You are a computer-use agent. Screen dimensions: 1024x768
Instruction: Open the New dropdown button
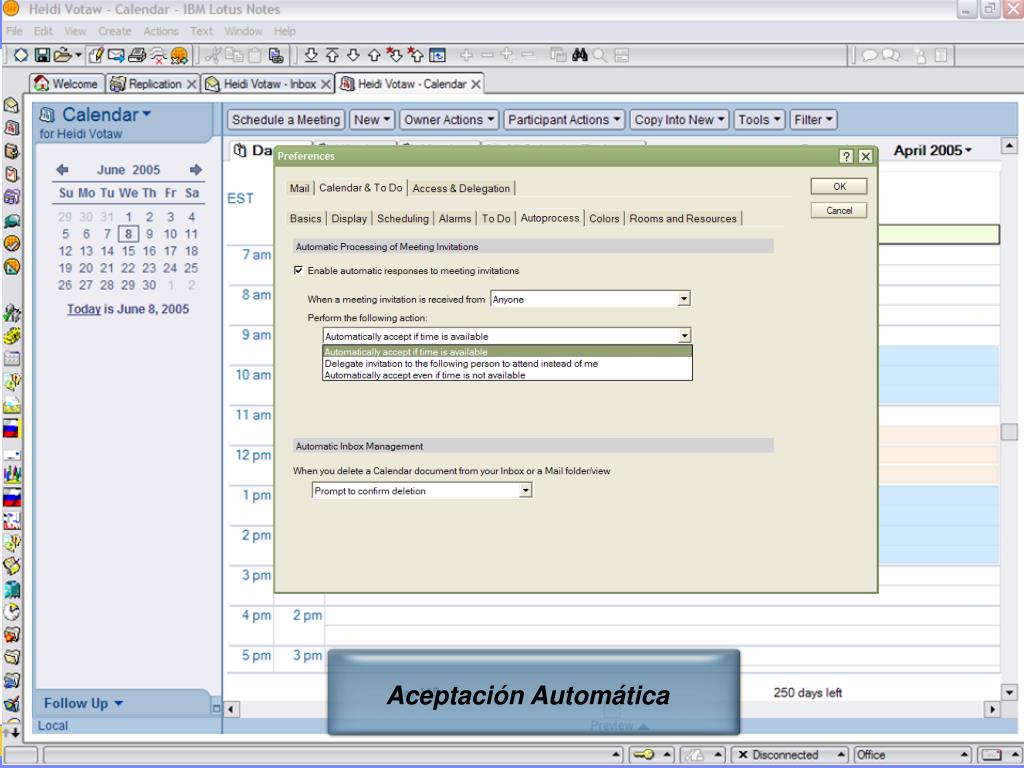[x=372, y=120]
